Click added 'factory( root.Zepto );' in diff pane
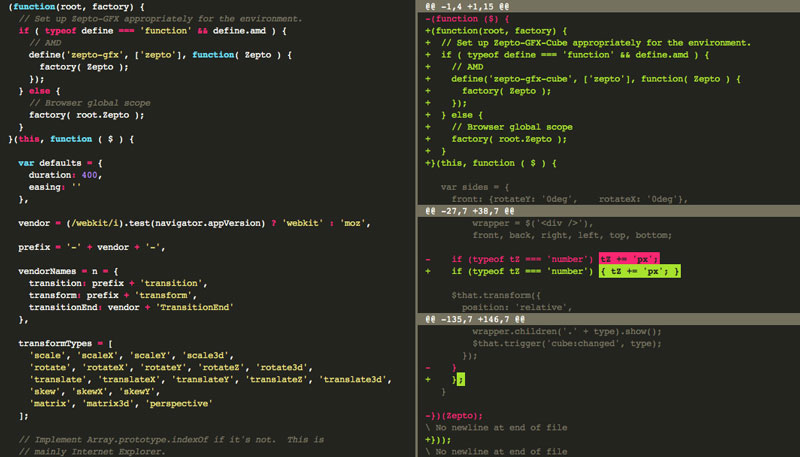The width and height of the screenshot is (800, 457). (x=509, y=139)
